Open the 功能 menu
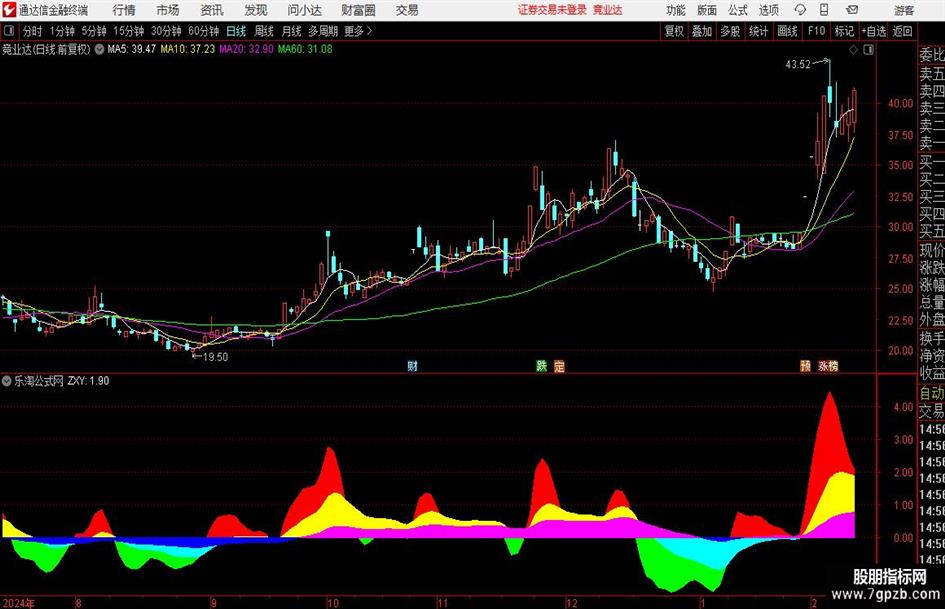 (x=676, y=10)
